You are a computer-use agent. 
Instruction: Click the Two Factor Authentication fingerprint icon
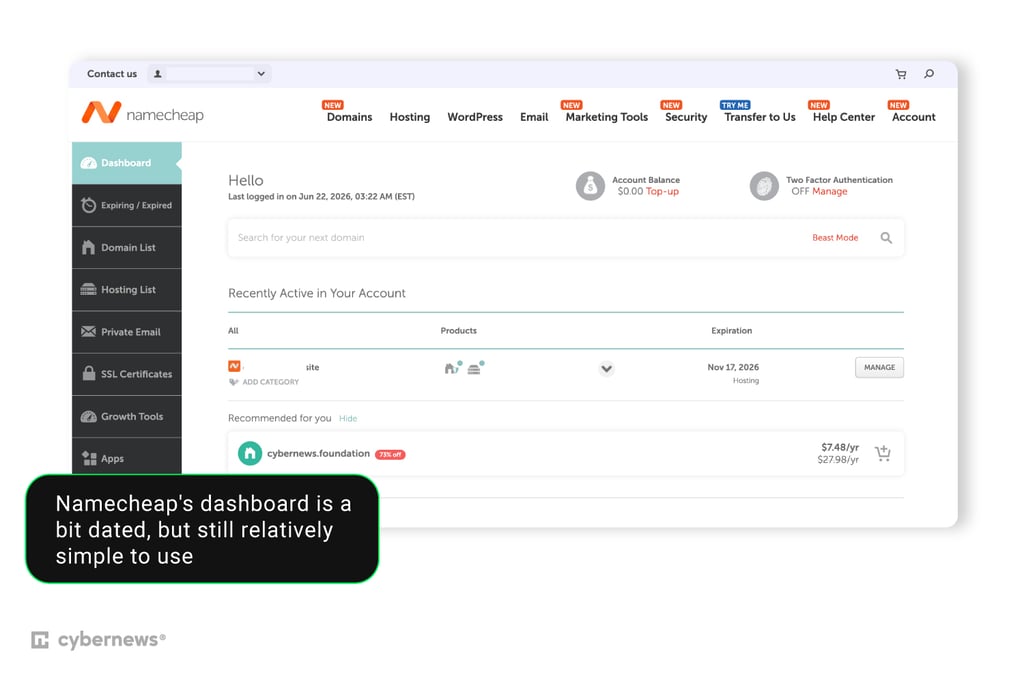click(x=763, y=186)
